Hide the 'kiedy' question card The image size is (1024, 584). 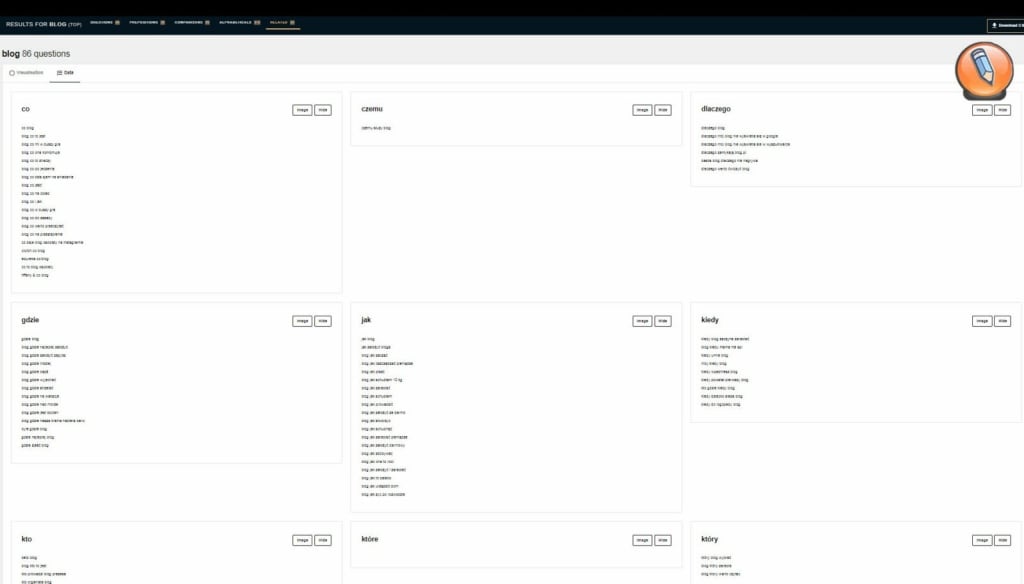[x=1002, y=321]
